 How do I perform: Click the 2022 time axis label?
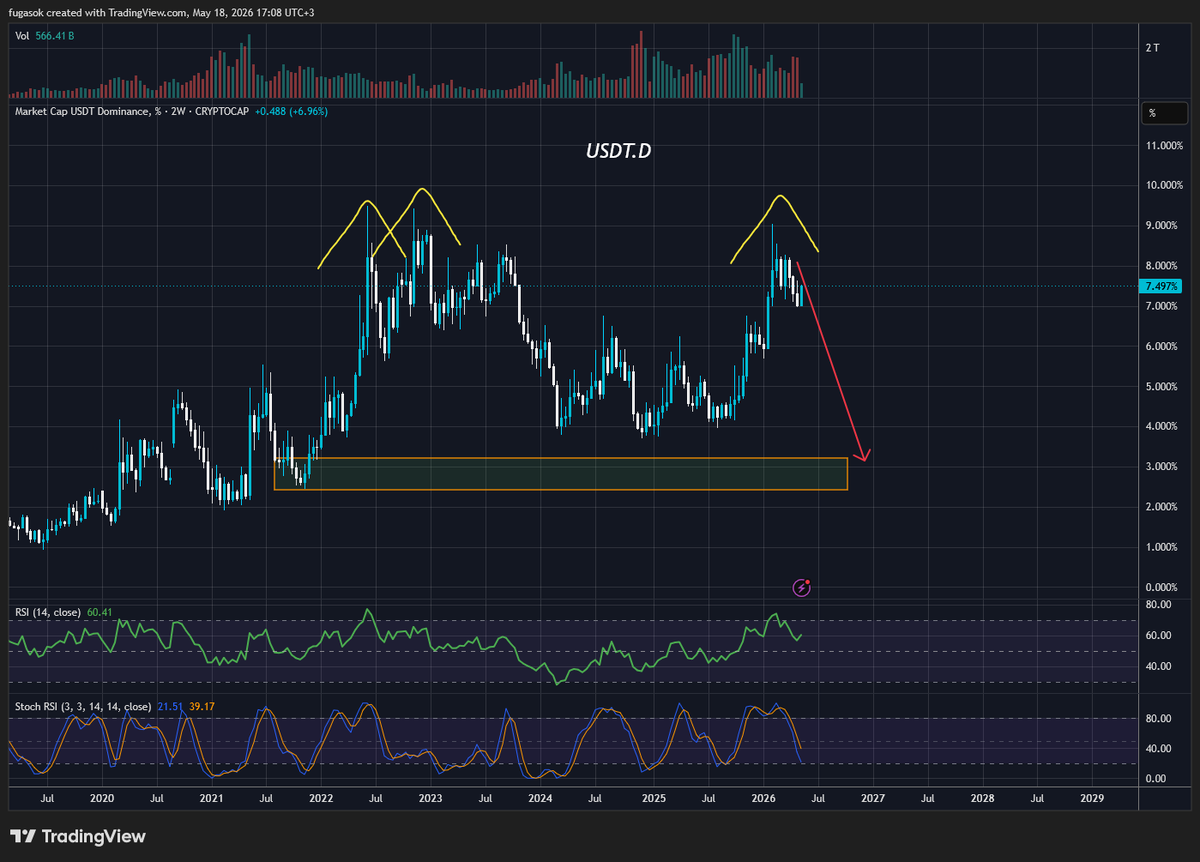point(321,799)
